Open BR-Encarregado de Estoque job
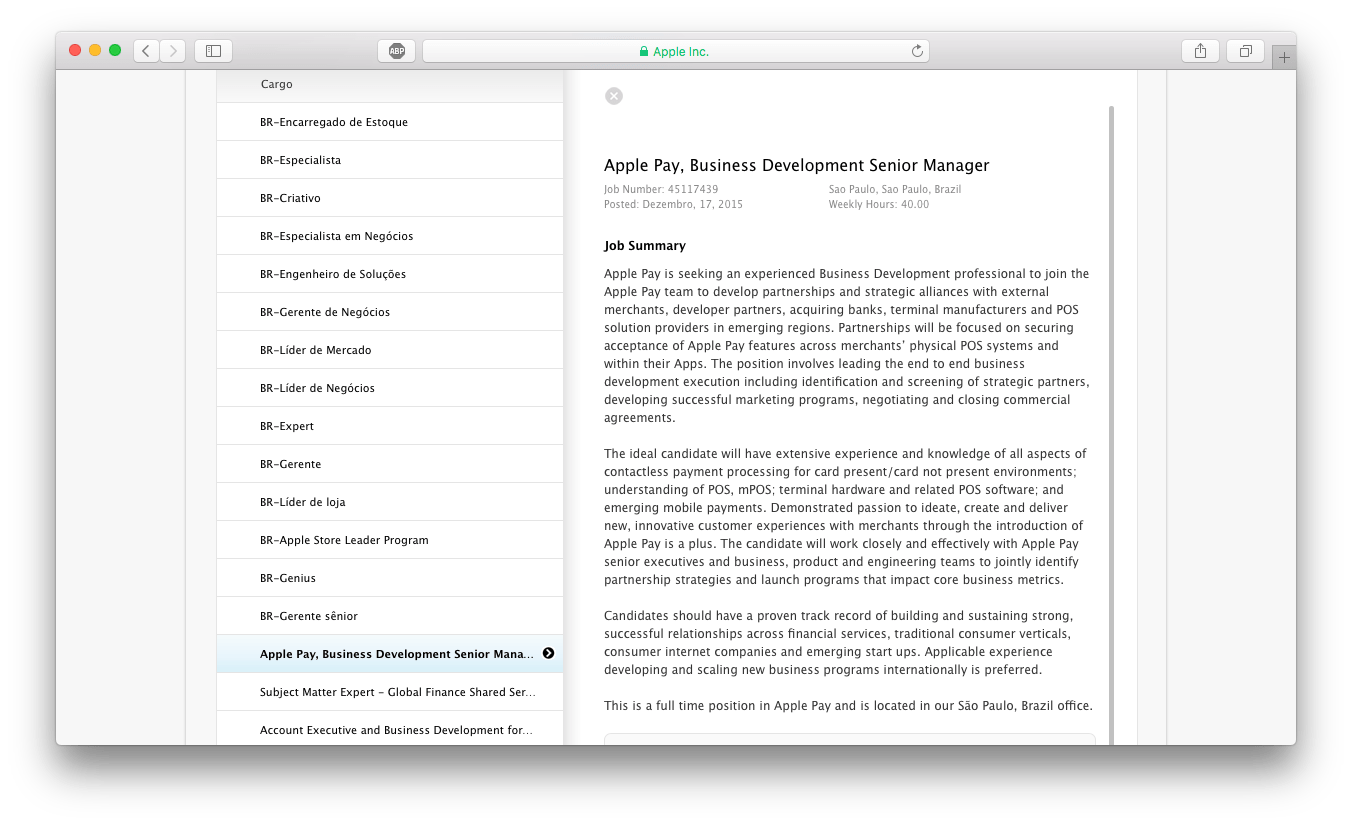Viewport: 1352px width, 825px height. (x=390, y=122)
